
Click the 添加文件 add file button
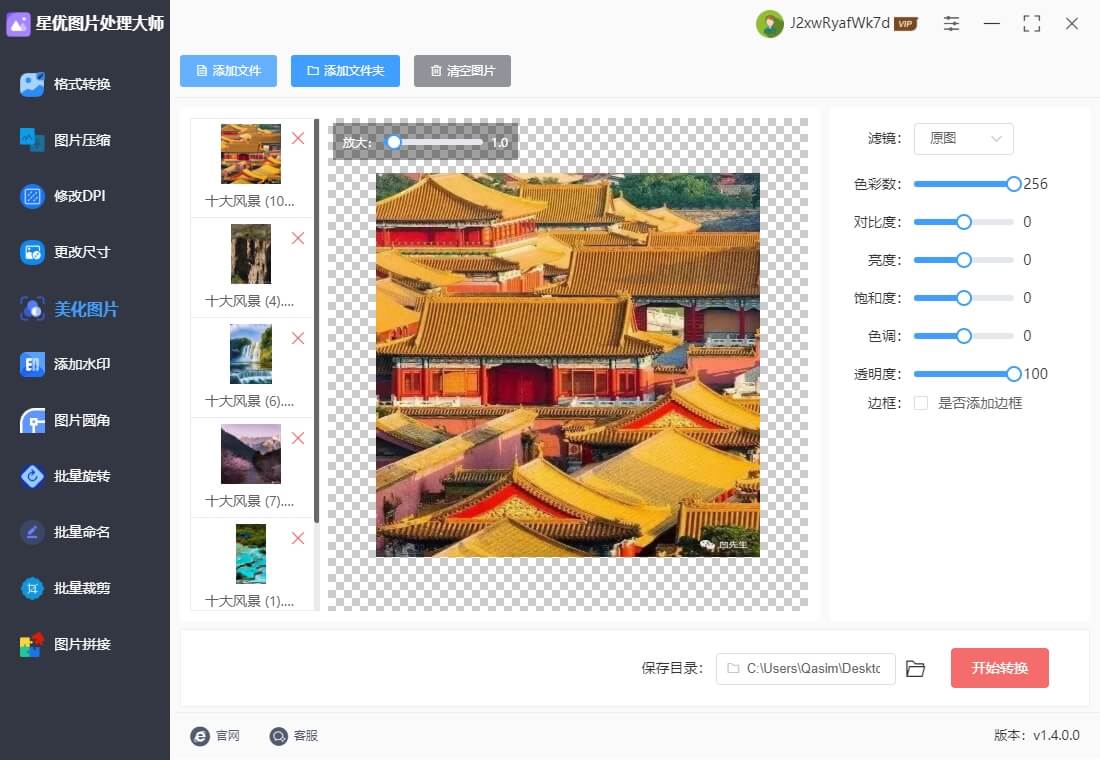(x=228, y=71)
